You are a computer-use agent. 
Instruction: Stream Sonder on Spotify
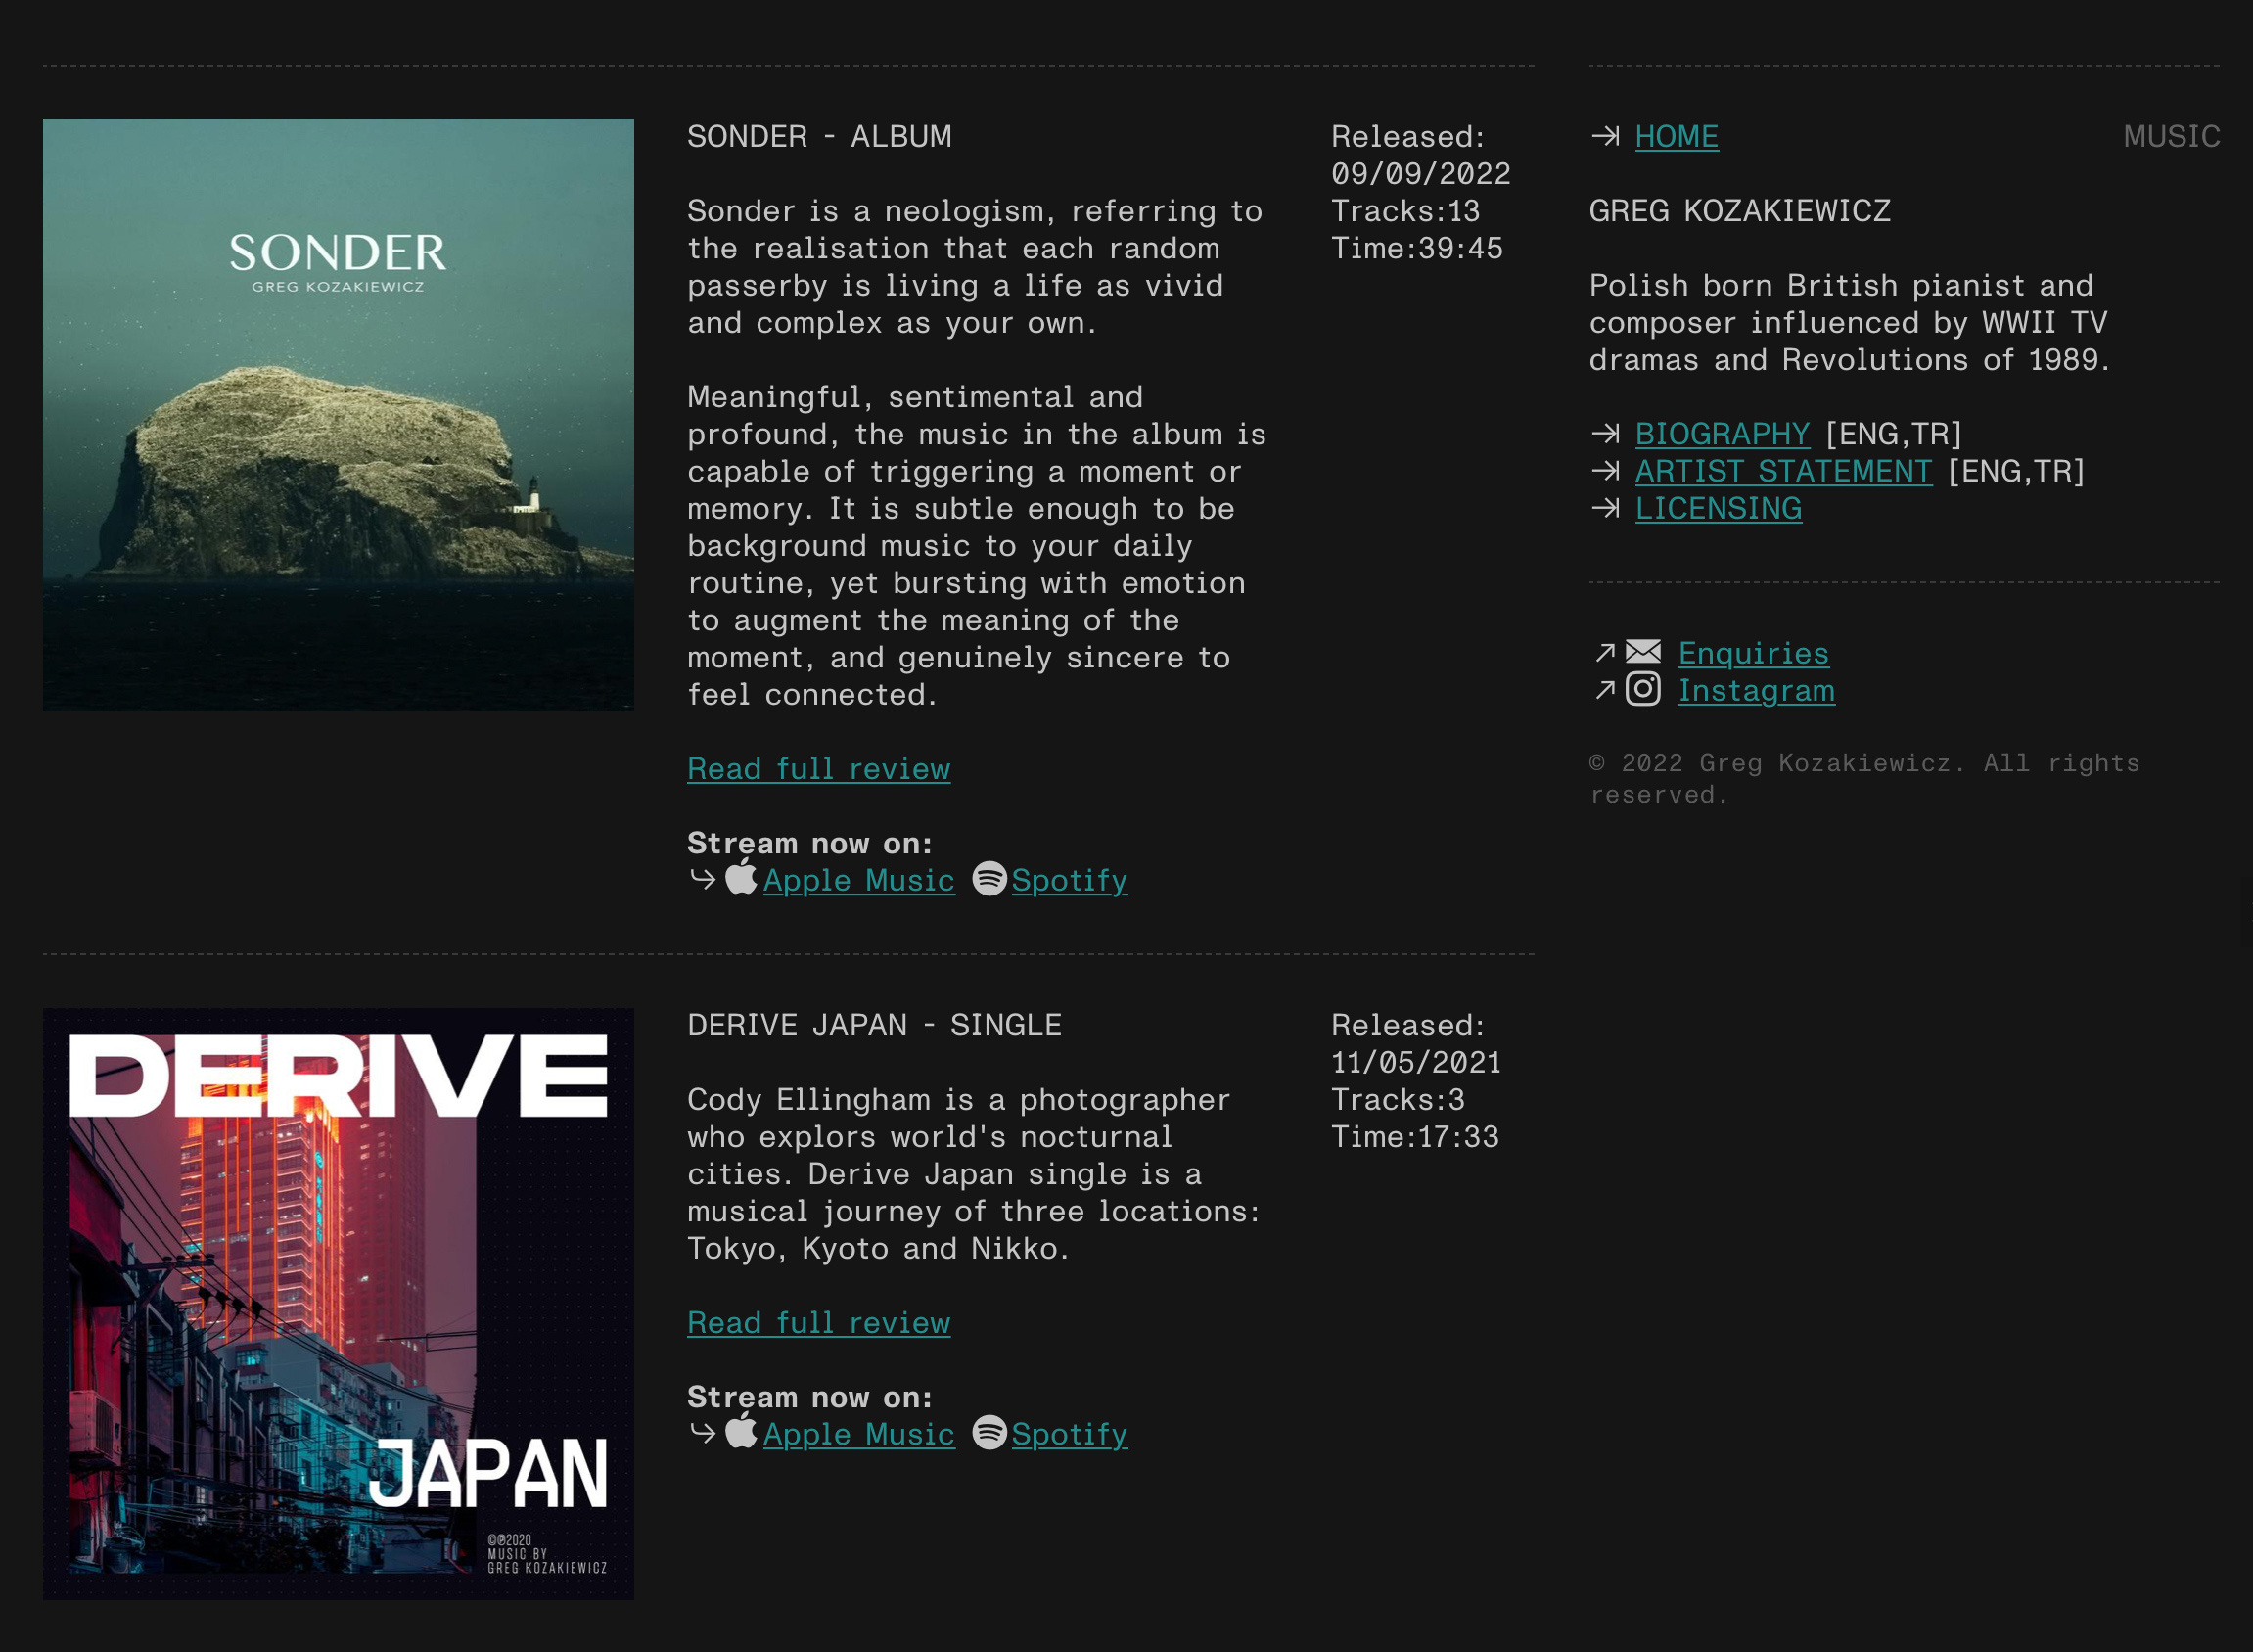(1069, 881)
